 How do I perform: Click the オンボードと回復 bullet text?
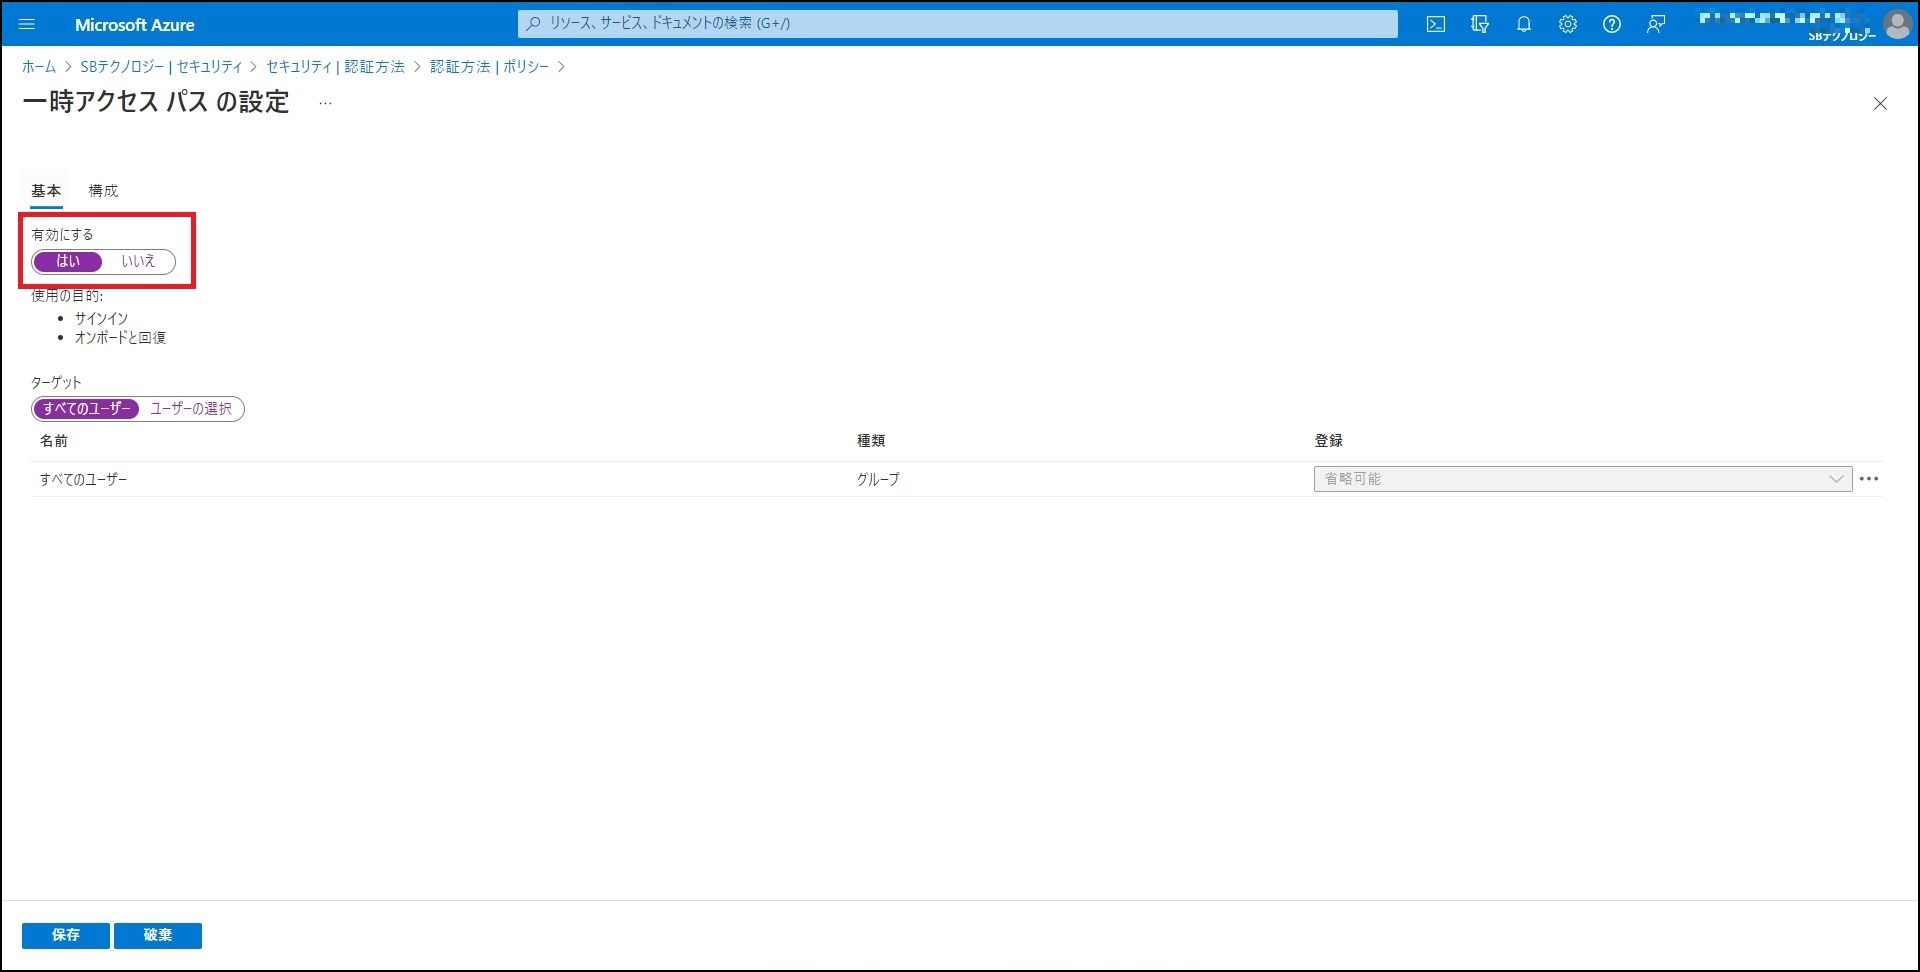tap(120, 338)
